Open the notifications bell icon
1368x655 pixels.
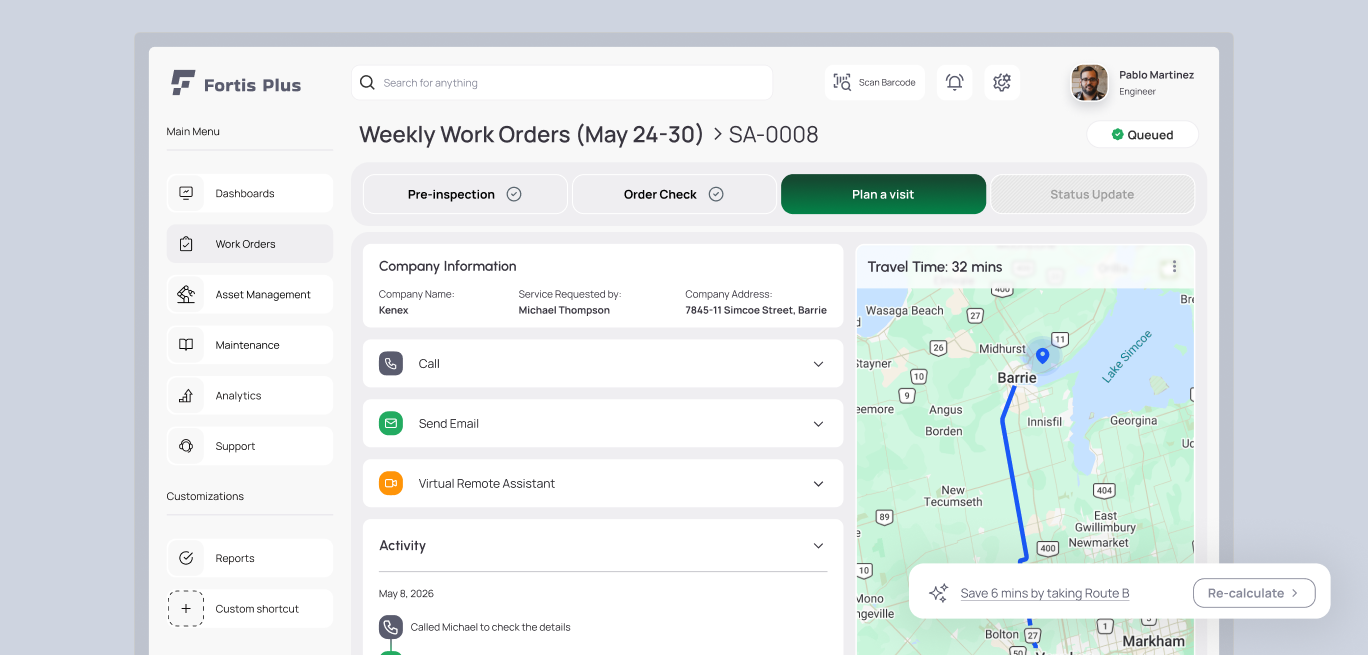(955, 83)
